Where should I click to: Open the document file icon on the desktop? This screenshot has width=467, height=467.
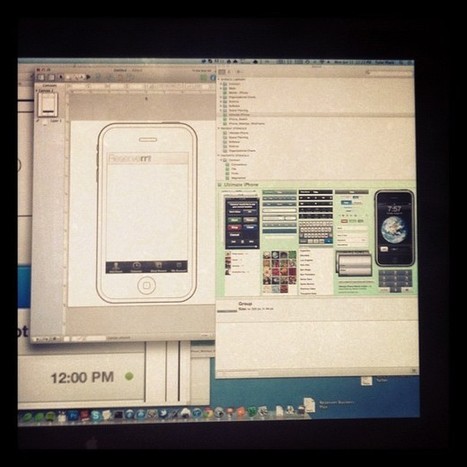pos(309,404)
